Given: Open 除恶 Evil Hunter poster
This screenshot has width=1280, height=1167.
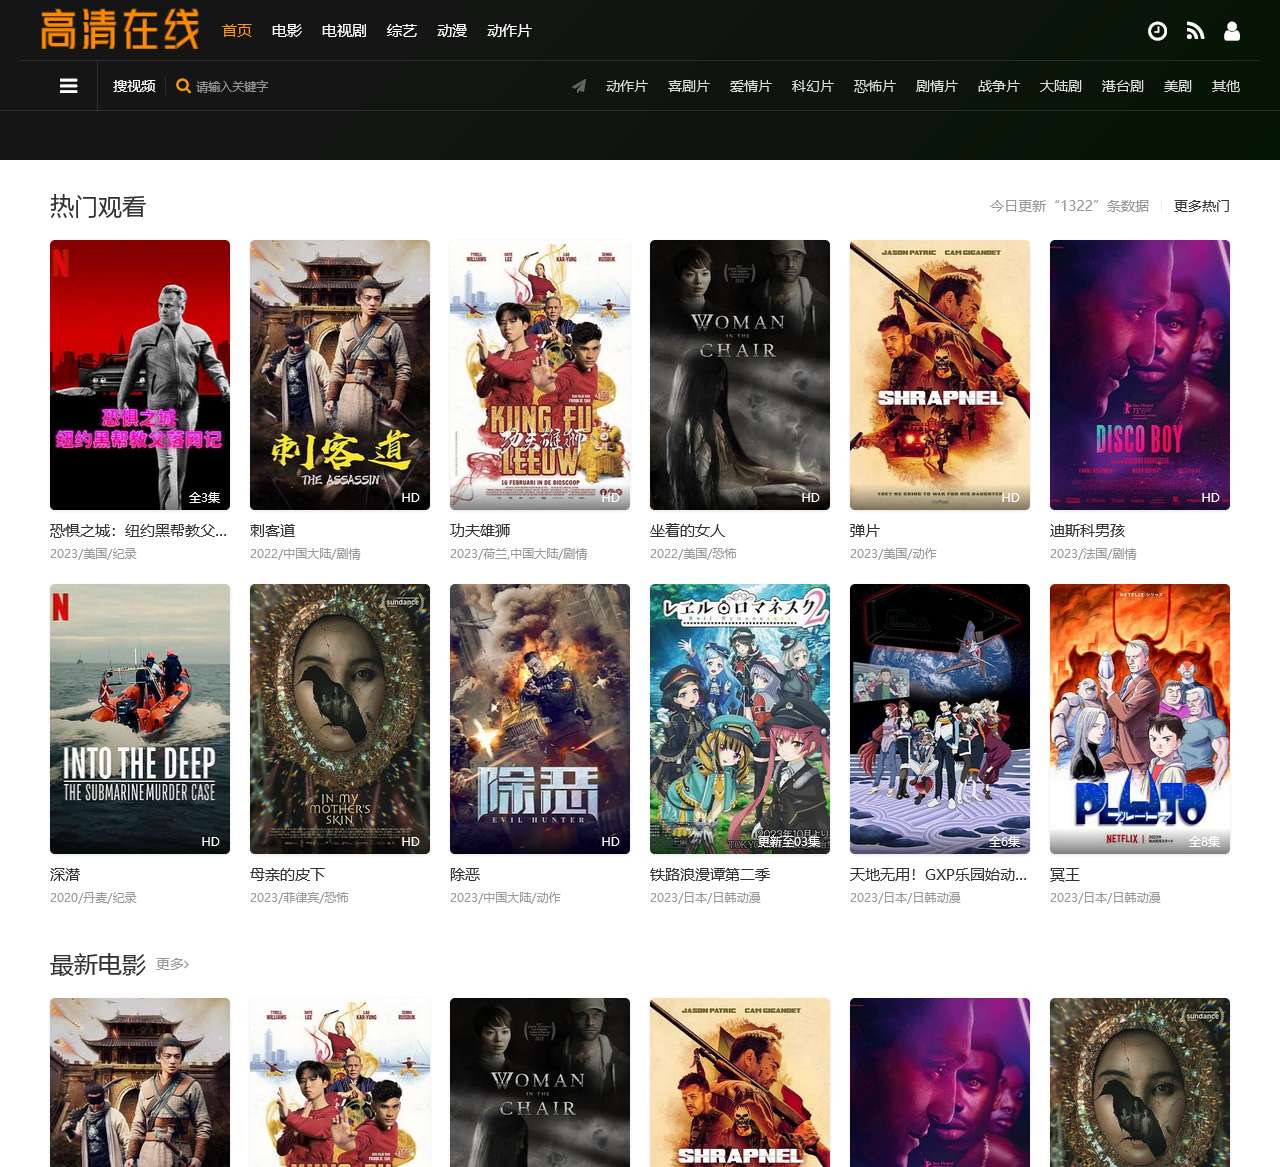Looking at the screenshot, I should [540, 719].
